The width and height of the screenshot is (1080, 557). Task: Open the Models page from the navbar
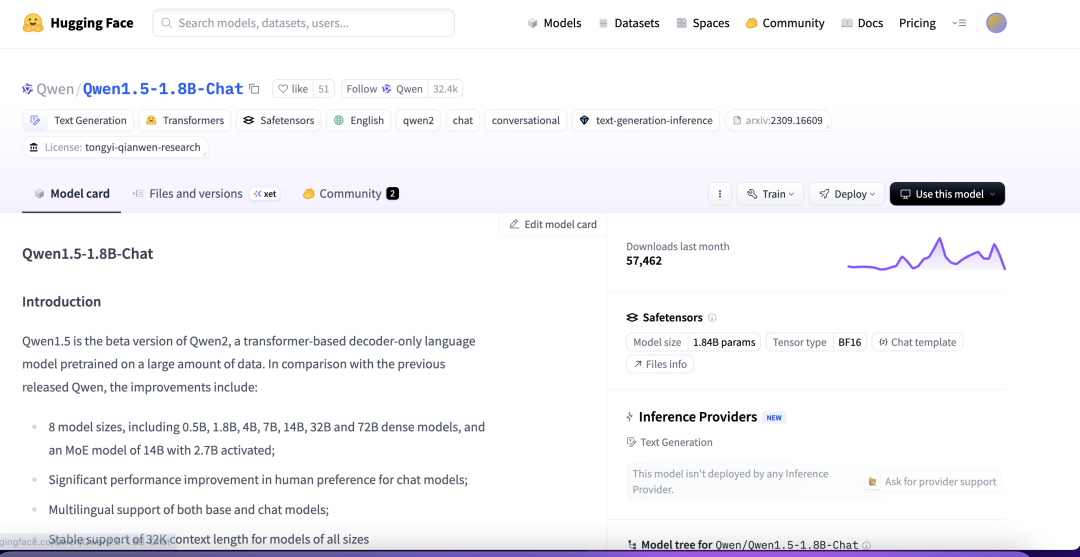554,23
